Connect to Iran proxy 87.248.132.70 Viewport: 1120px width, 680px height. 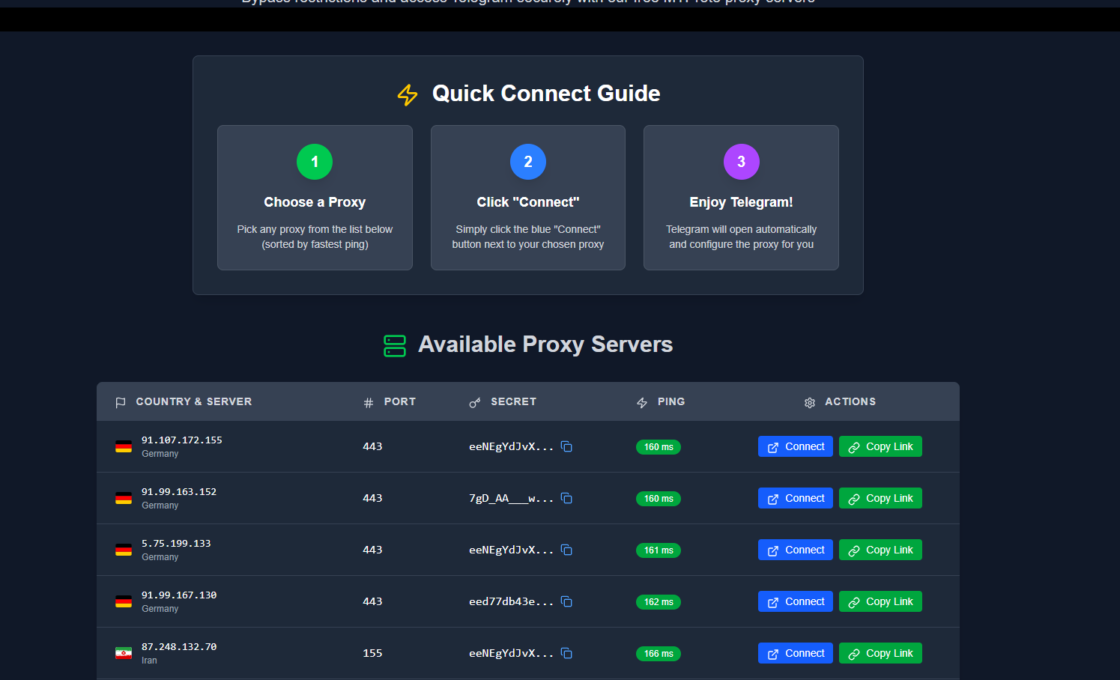click(x=795, y=653)
